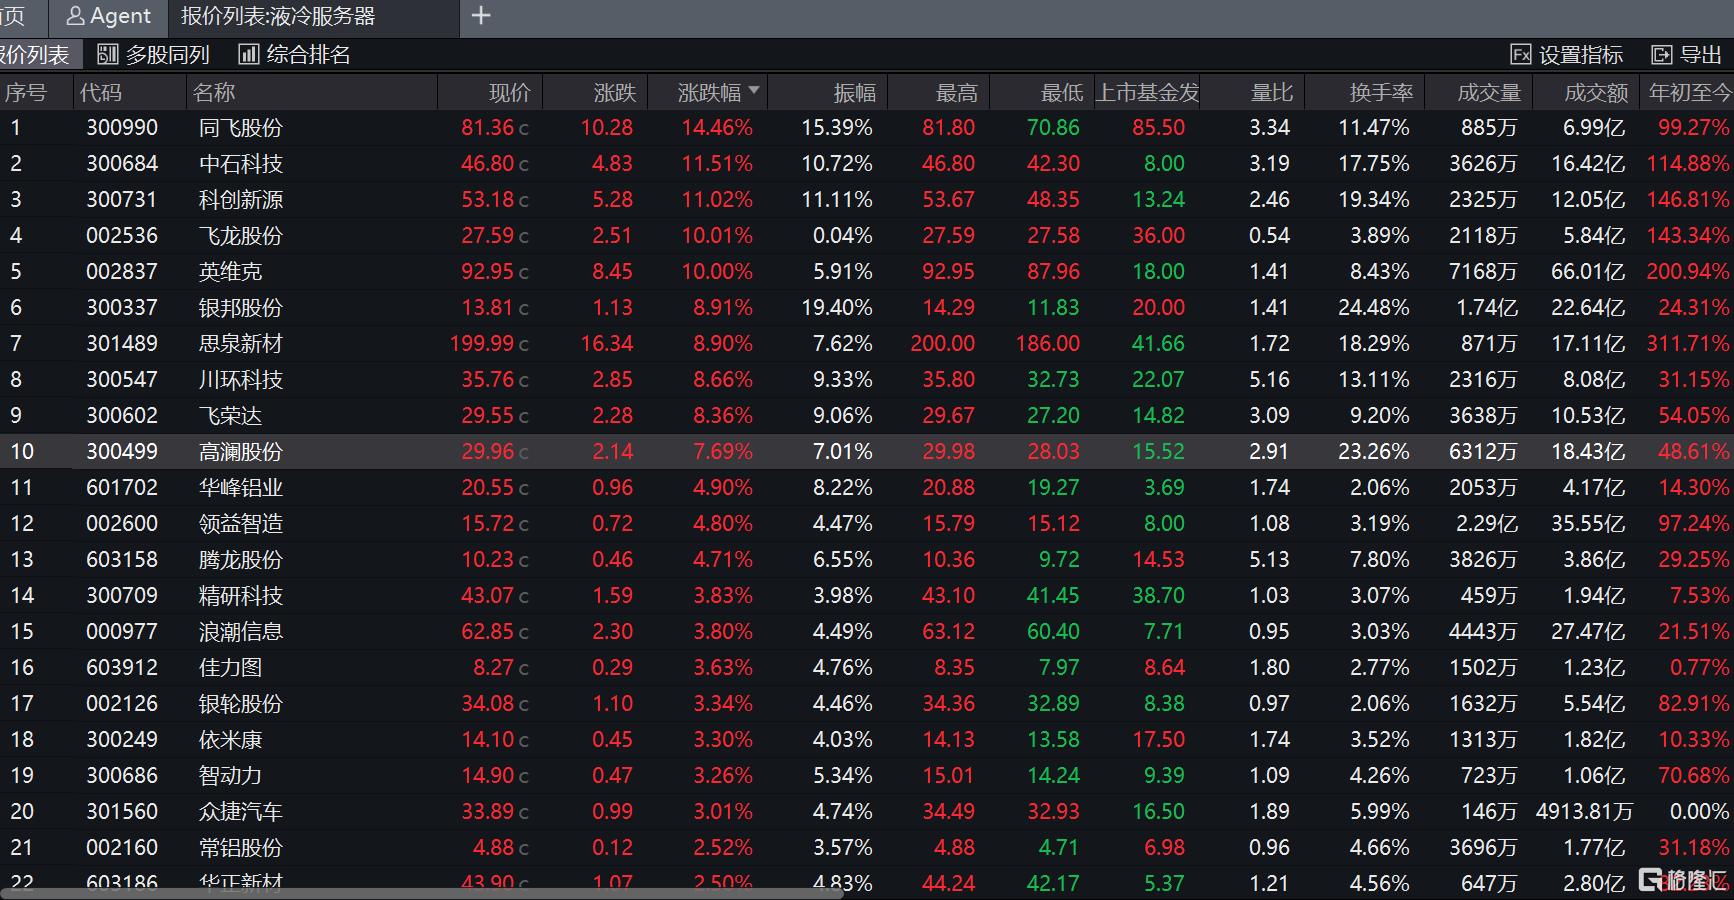
Task: Select stock 银轮股份
Action: [241, 704]
